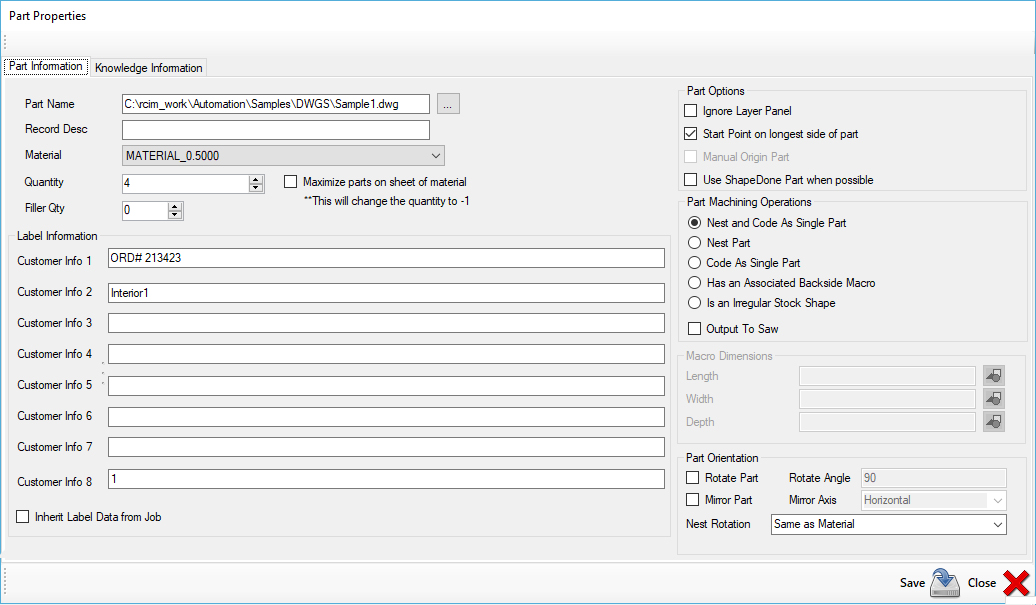Click the pick icon beside Width field
Screen dimensions: 1036x605
click(993, 399)
